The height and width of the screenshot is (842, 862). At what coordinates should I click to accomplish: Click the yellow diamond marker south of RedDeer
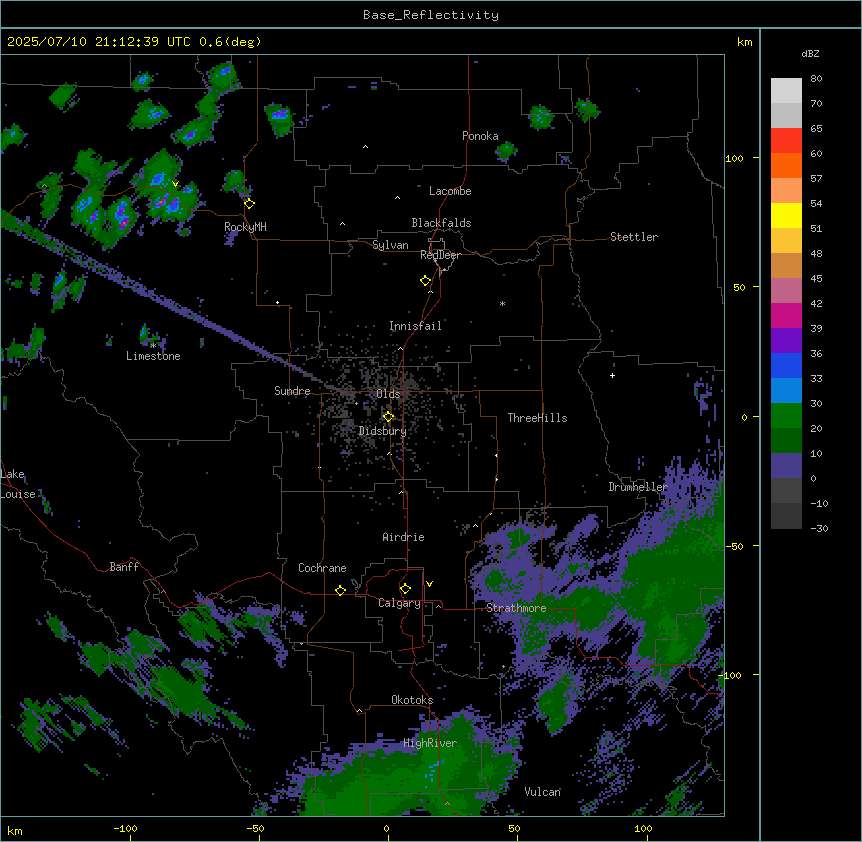(426, 281)
